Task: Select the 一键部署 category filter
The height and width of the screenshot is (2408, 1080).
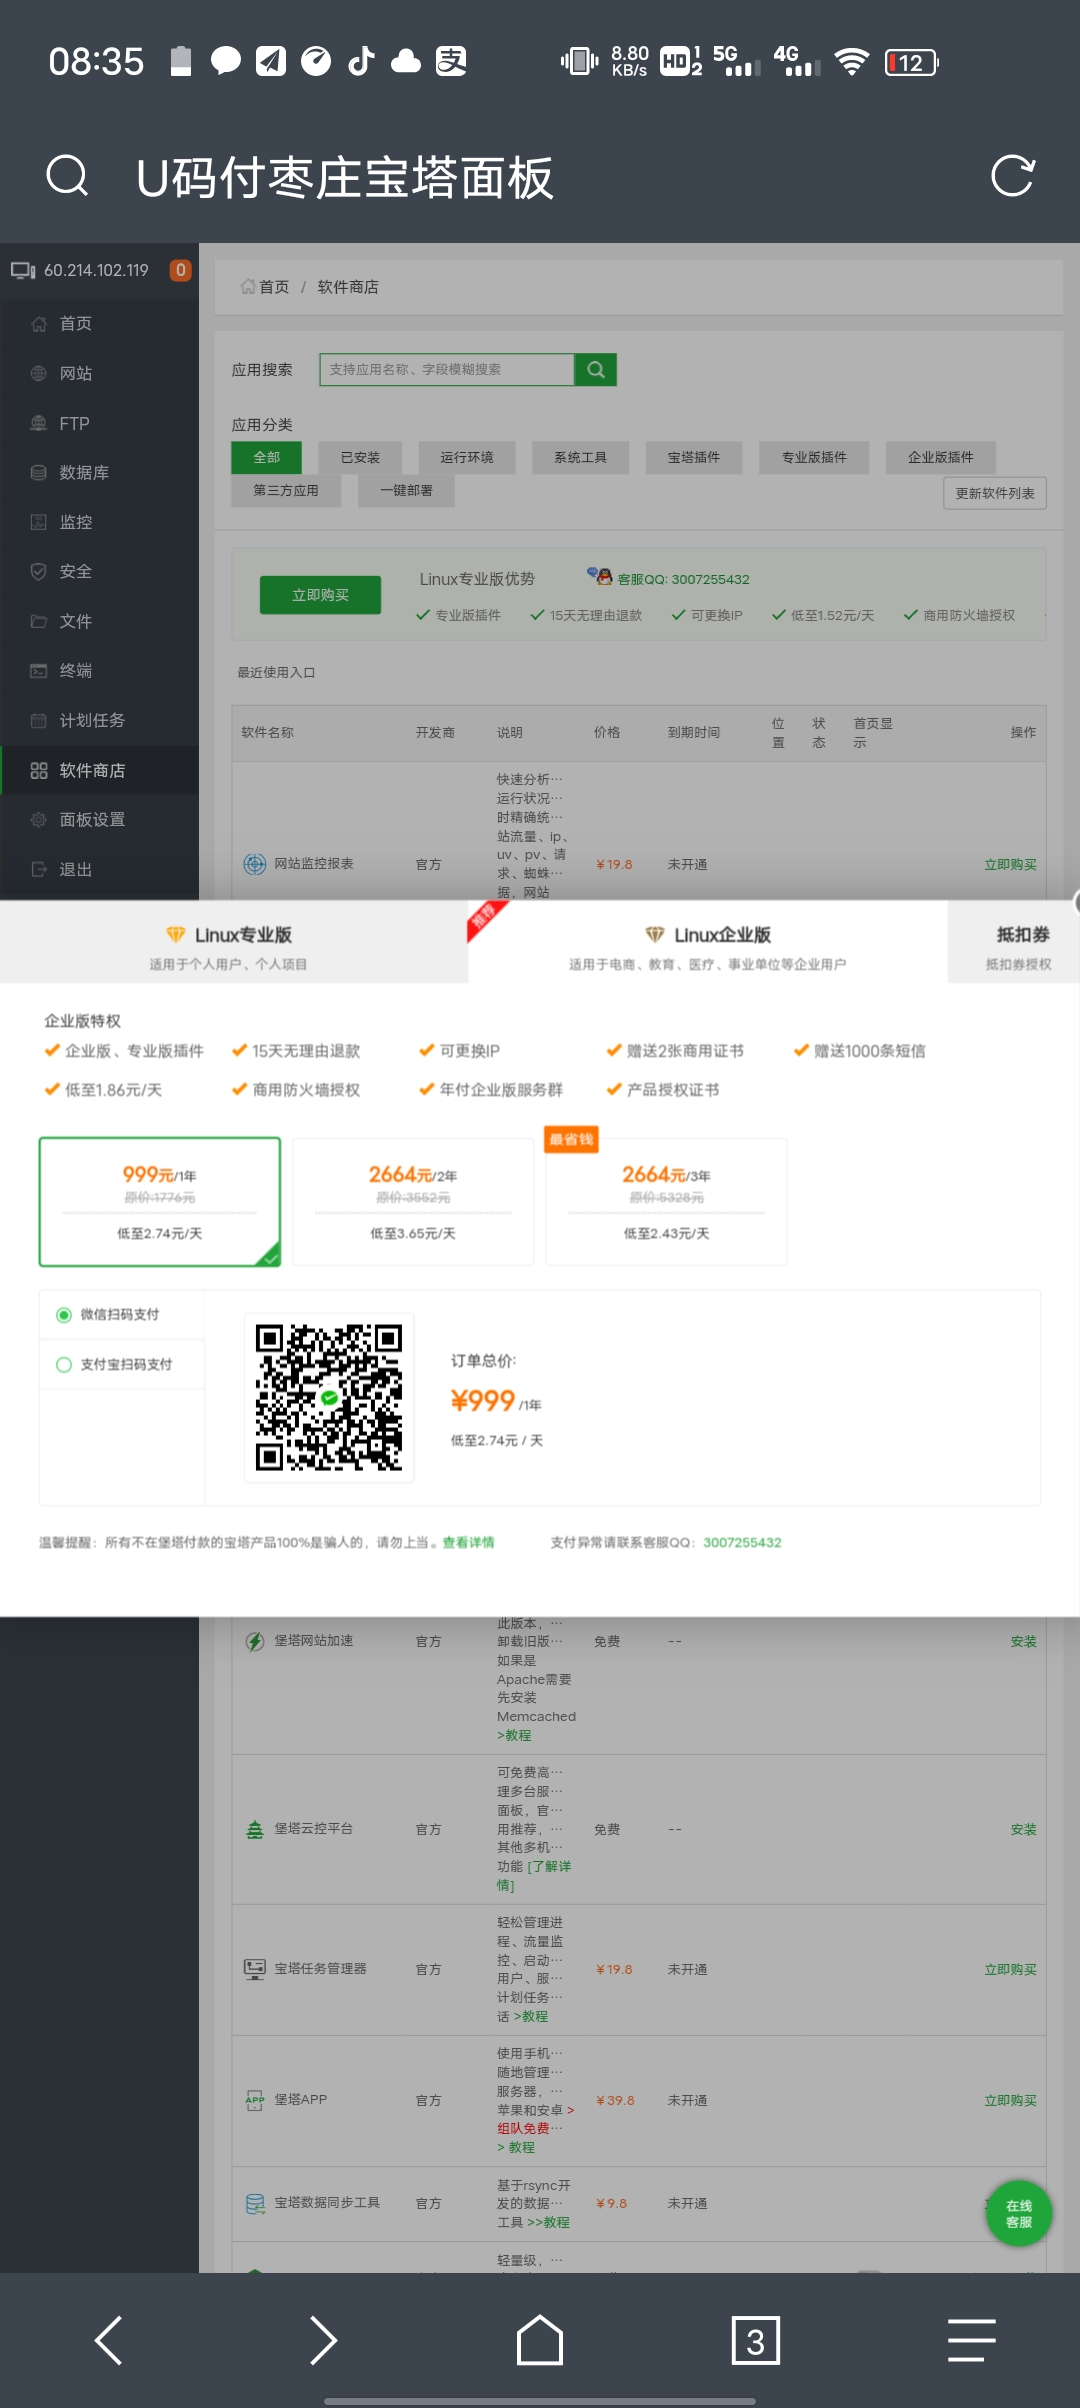Action: click(407, 490)
